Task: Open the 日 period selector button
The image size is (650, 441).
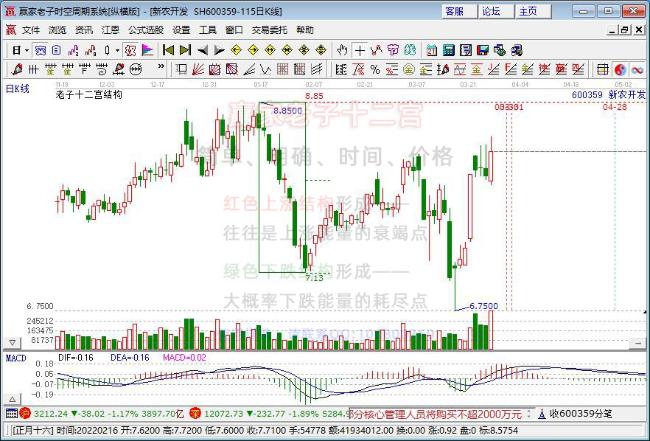Action: [x=16, y=51]
